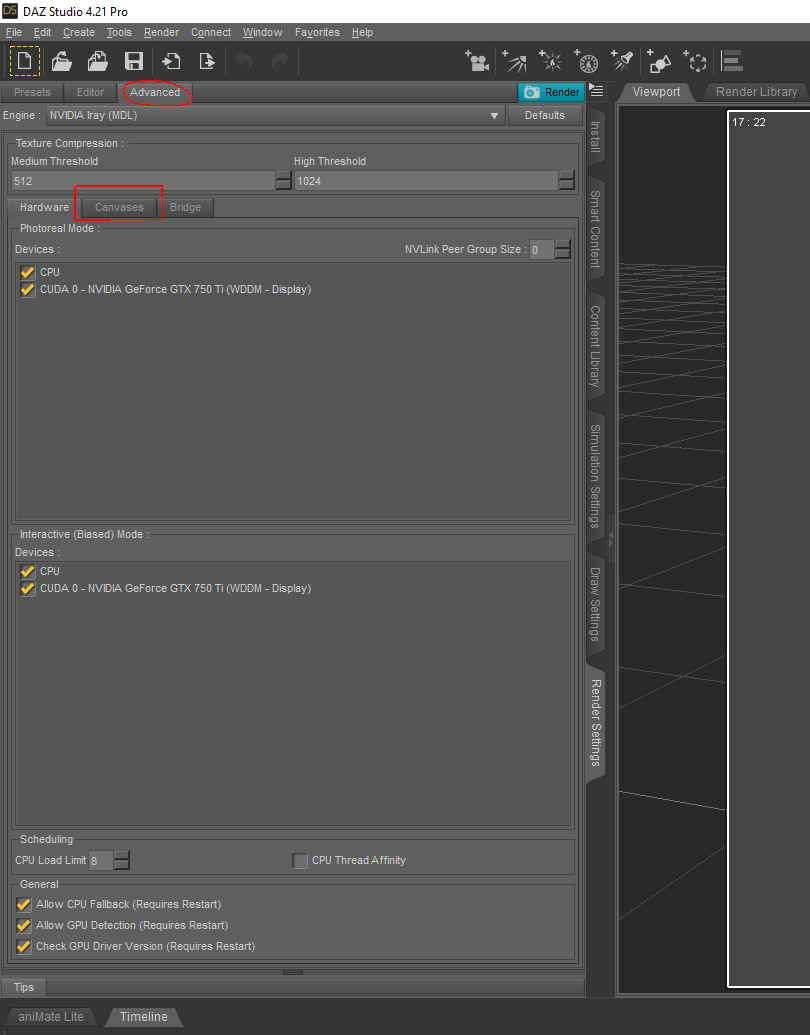This screenshot has width=810, height=1035.
Task: Enable CPU Thread Affinity checkbox
Action: [x=300, y=860]
